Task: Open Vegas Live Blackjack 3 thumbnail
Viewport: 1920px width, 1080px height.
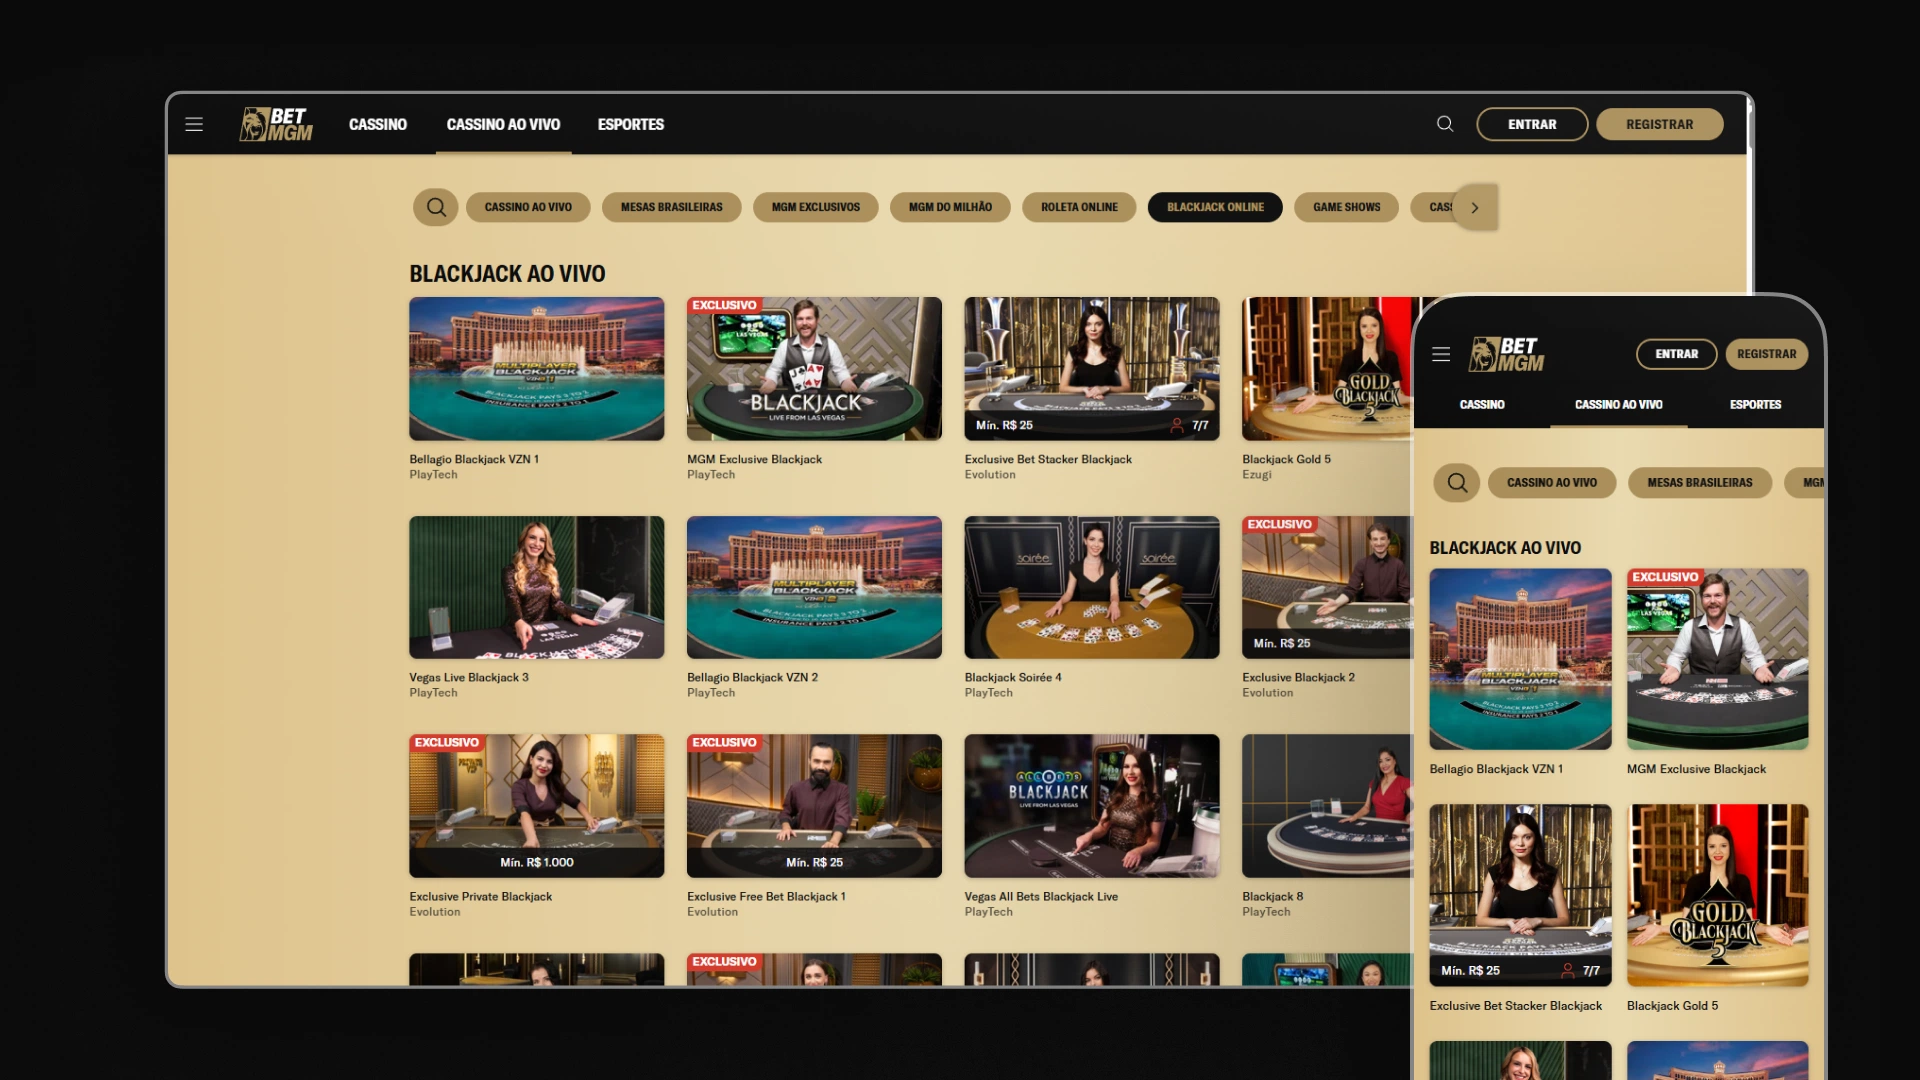Action: pos(536,588)
